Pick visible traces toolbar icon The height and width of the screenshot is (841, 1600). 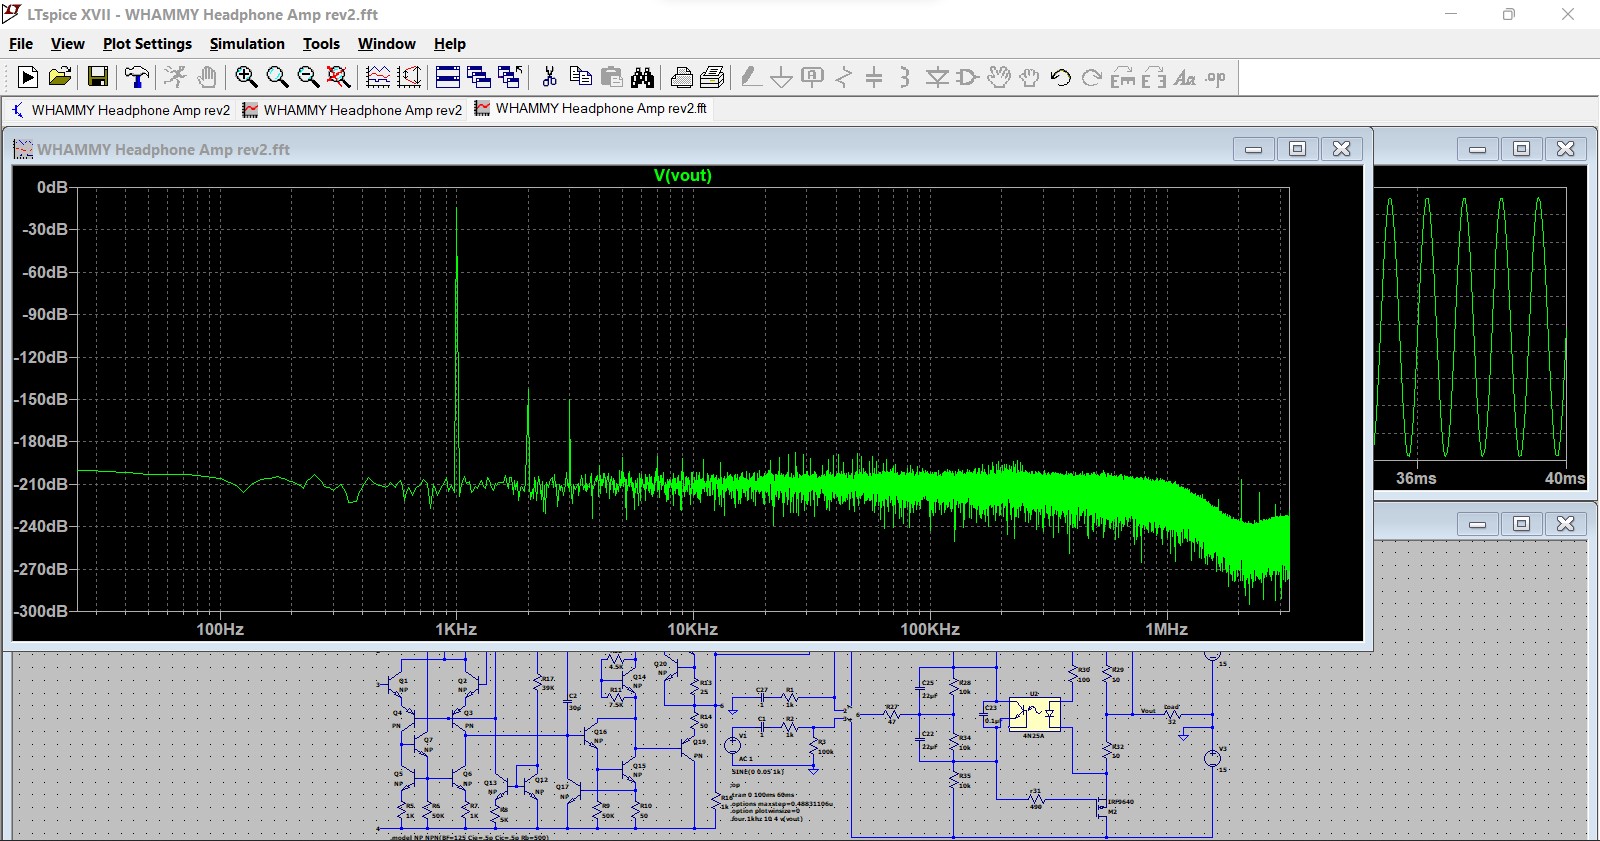coord(378,77)
